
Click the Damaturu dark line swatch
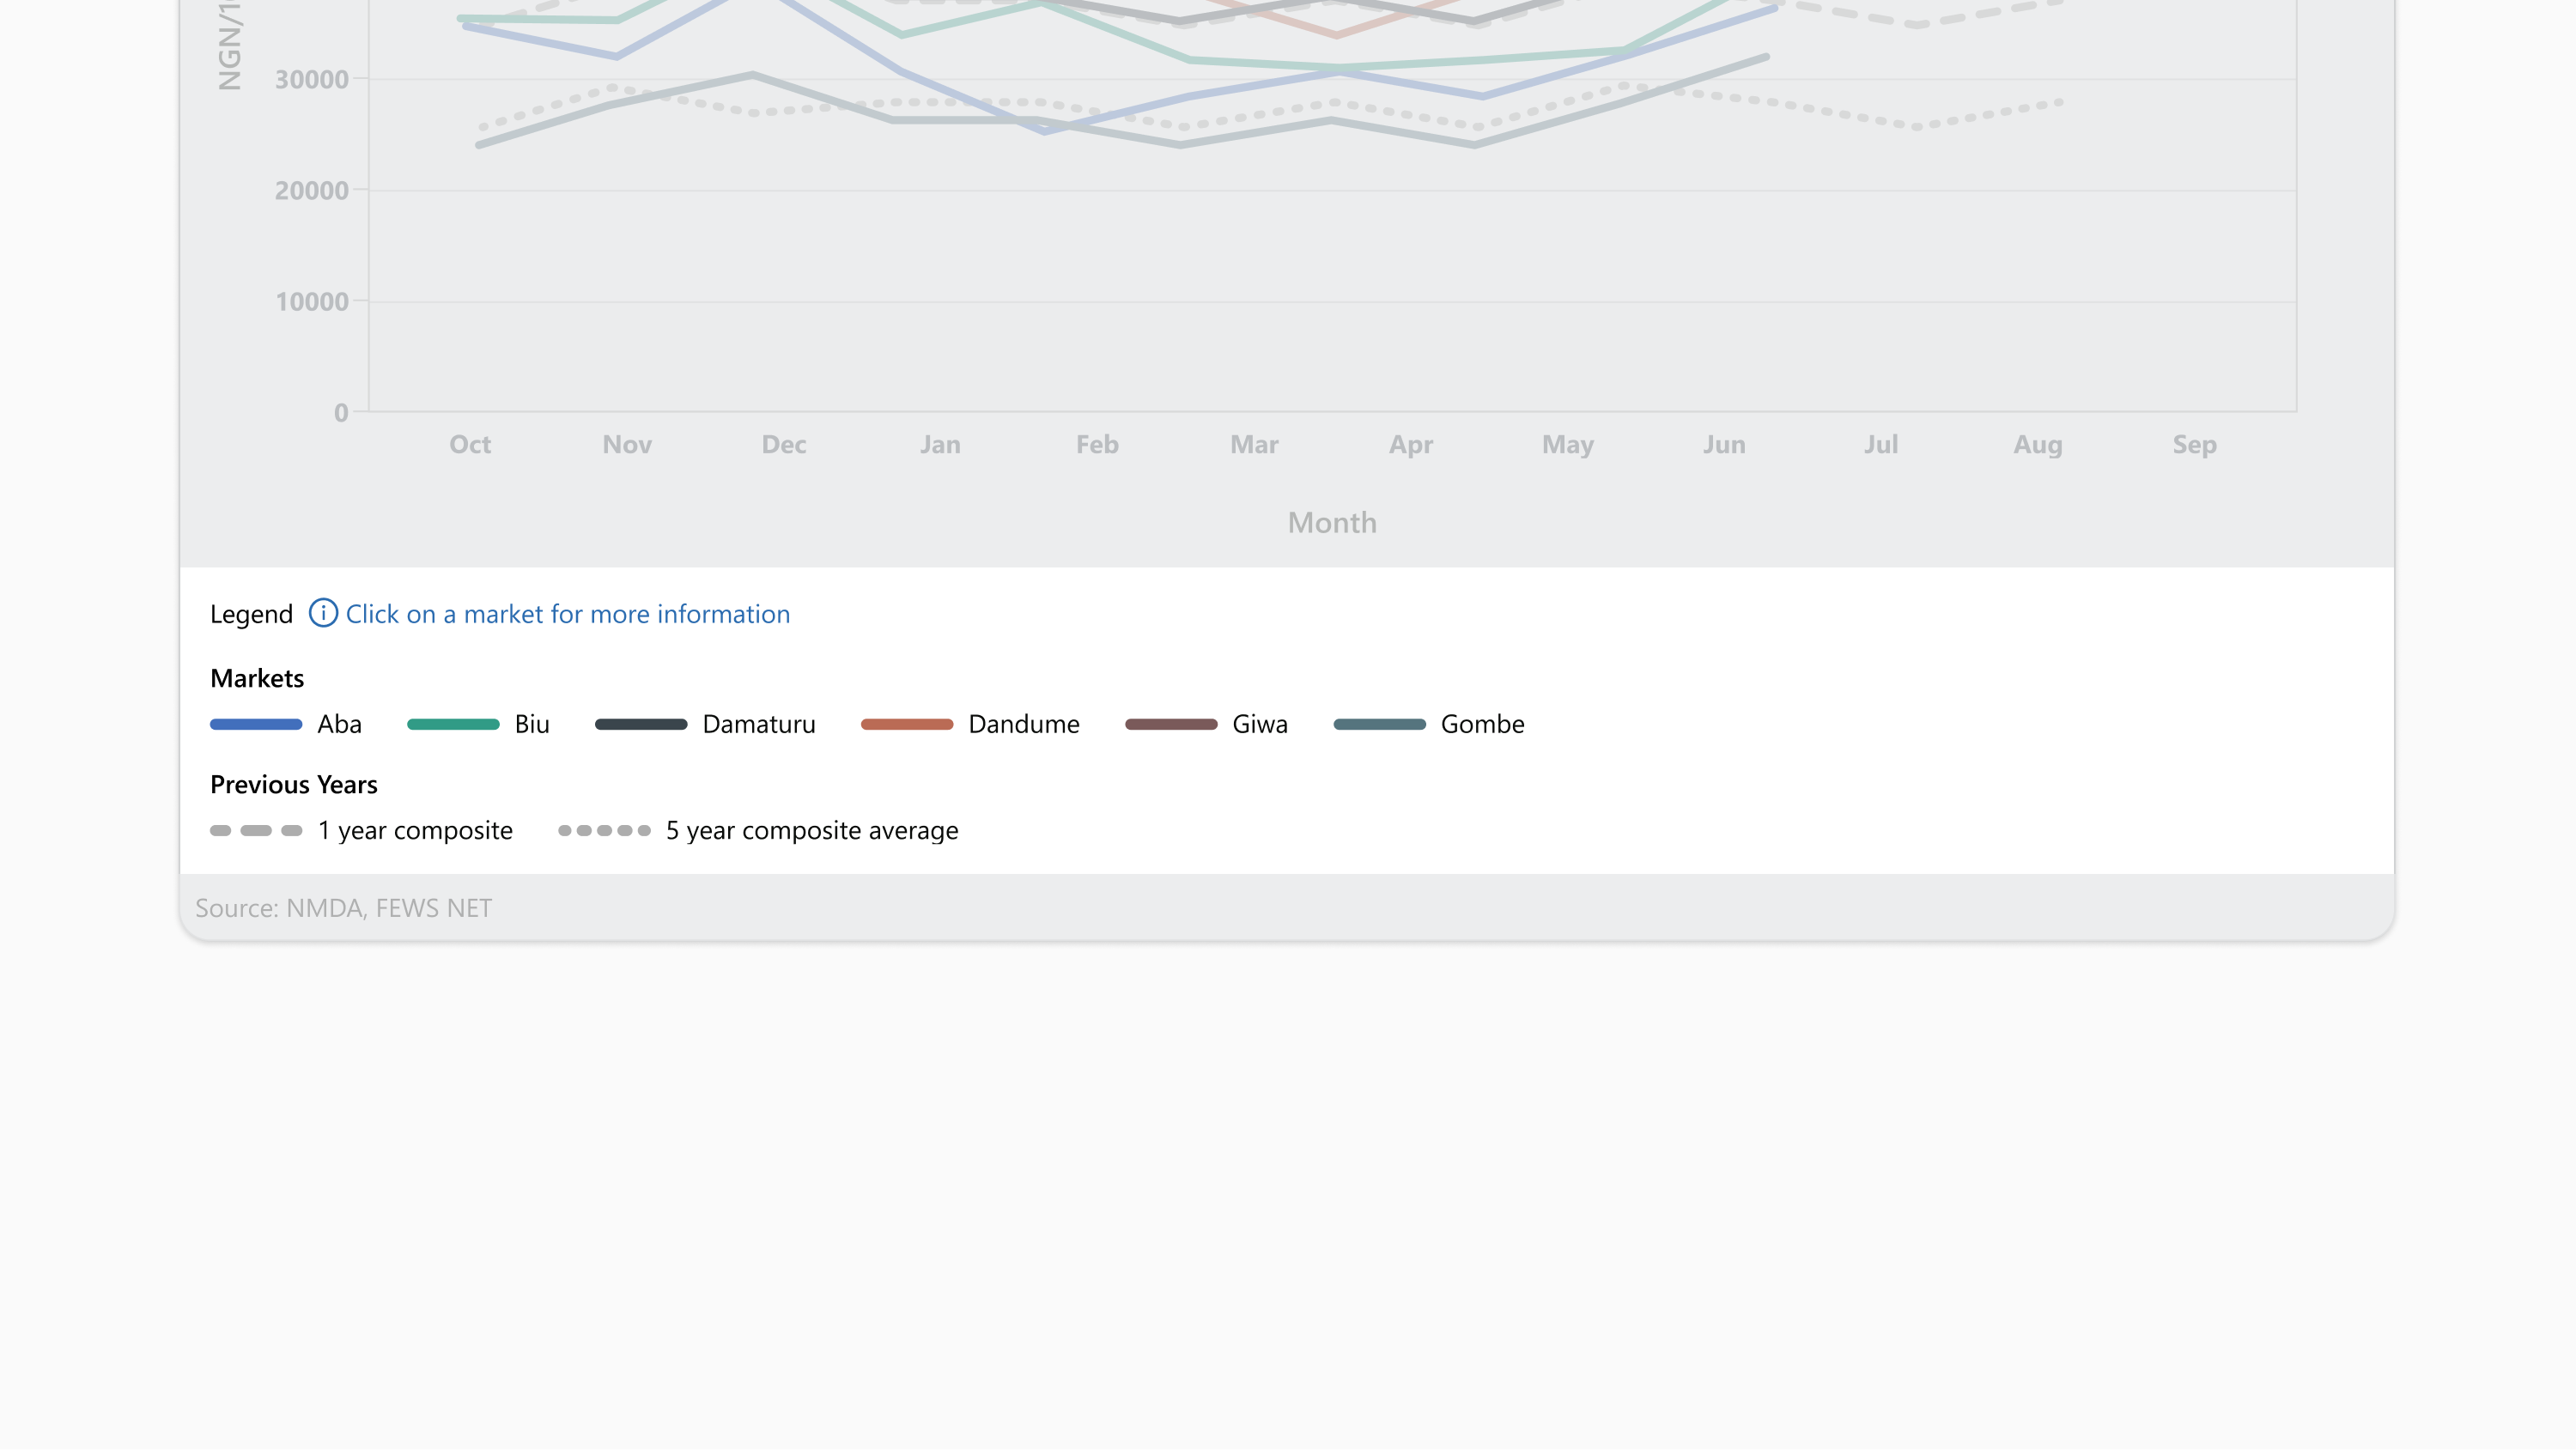pyautogui.click(x=641, y=724)
